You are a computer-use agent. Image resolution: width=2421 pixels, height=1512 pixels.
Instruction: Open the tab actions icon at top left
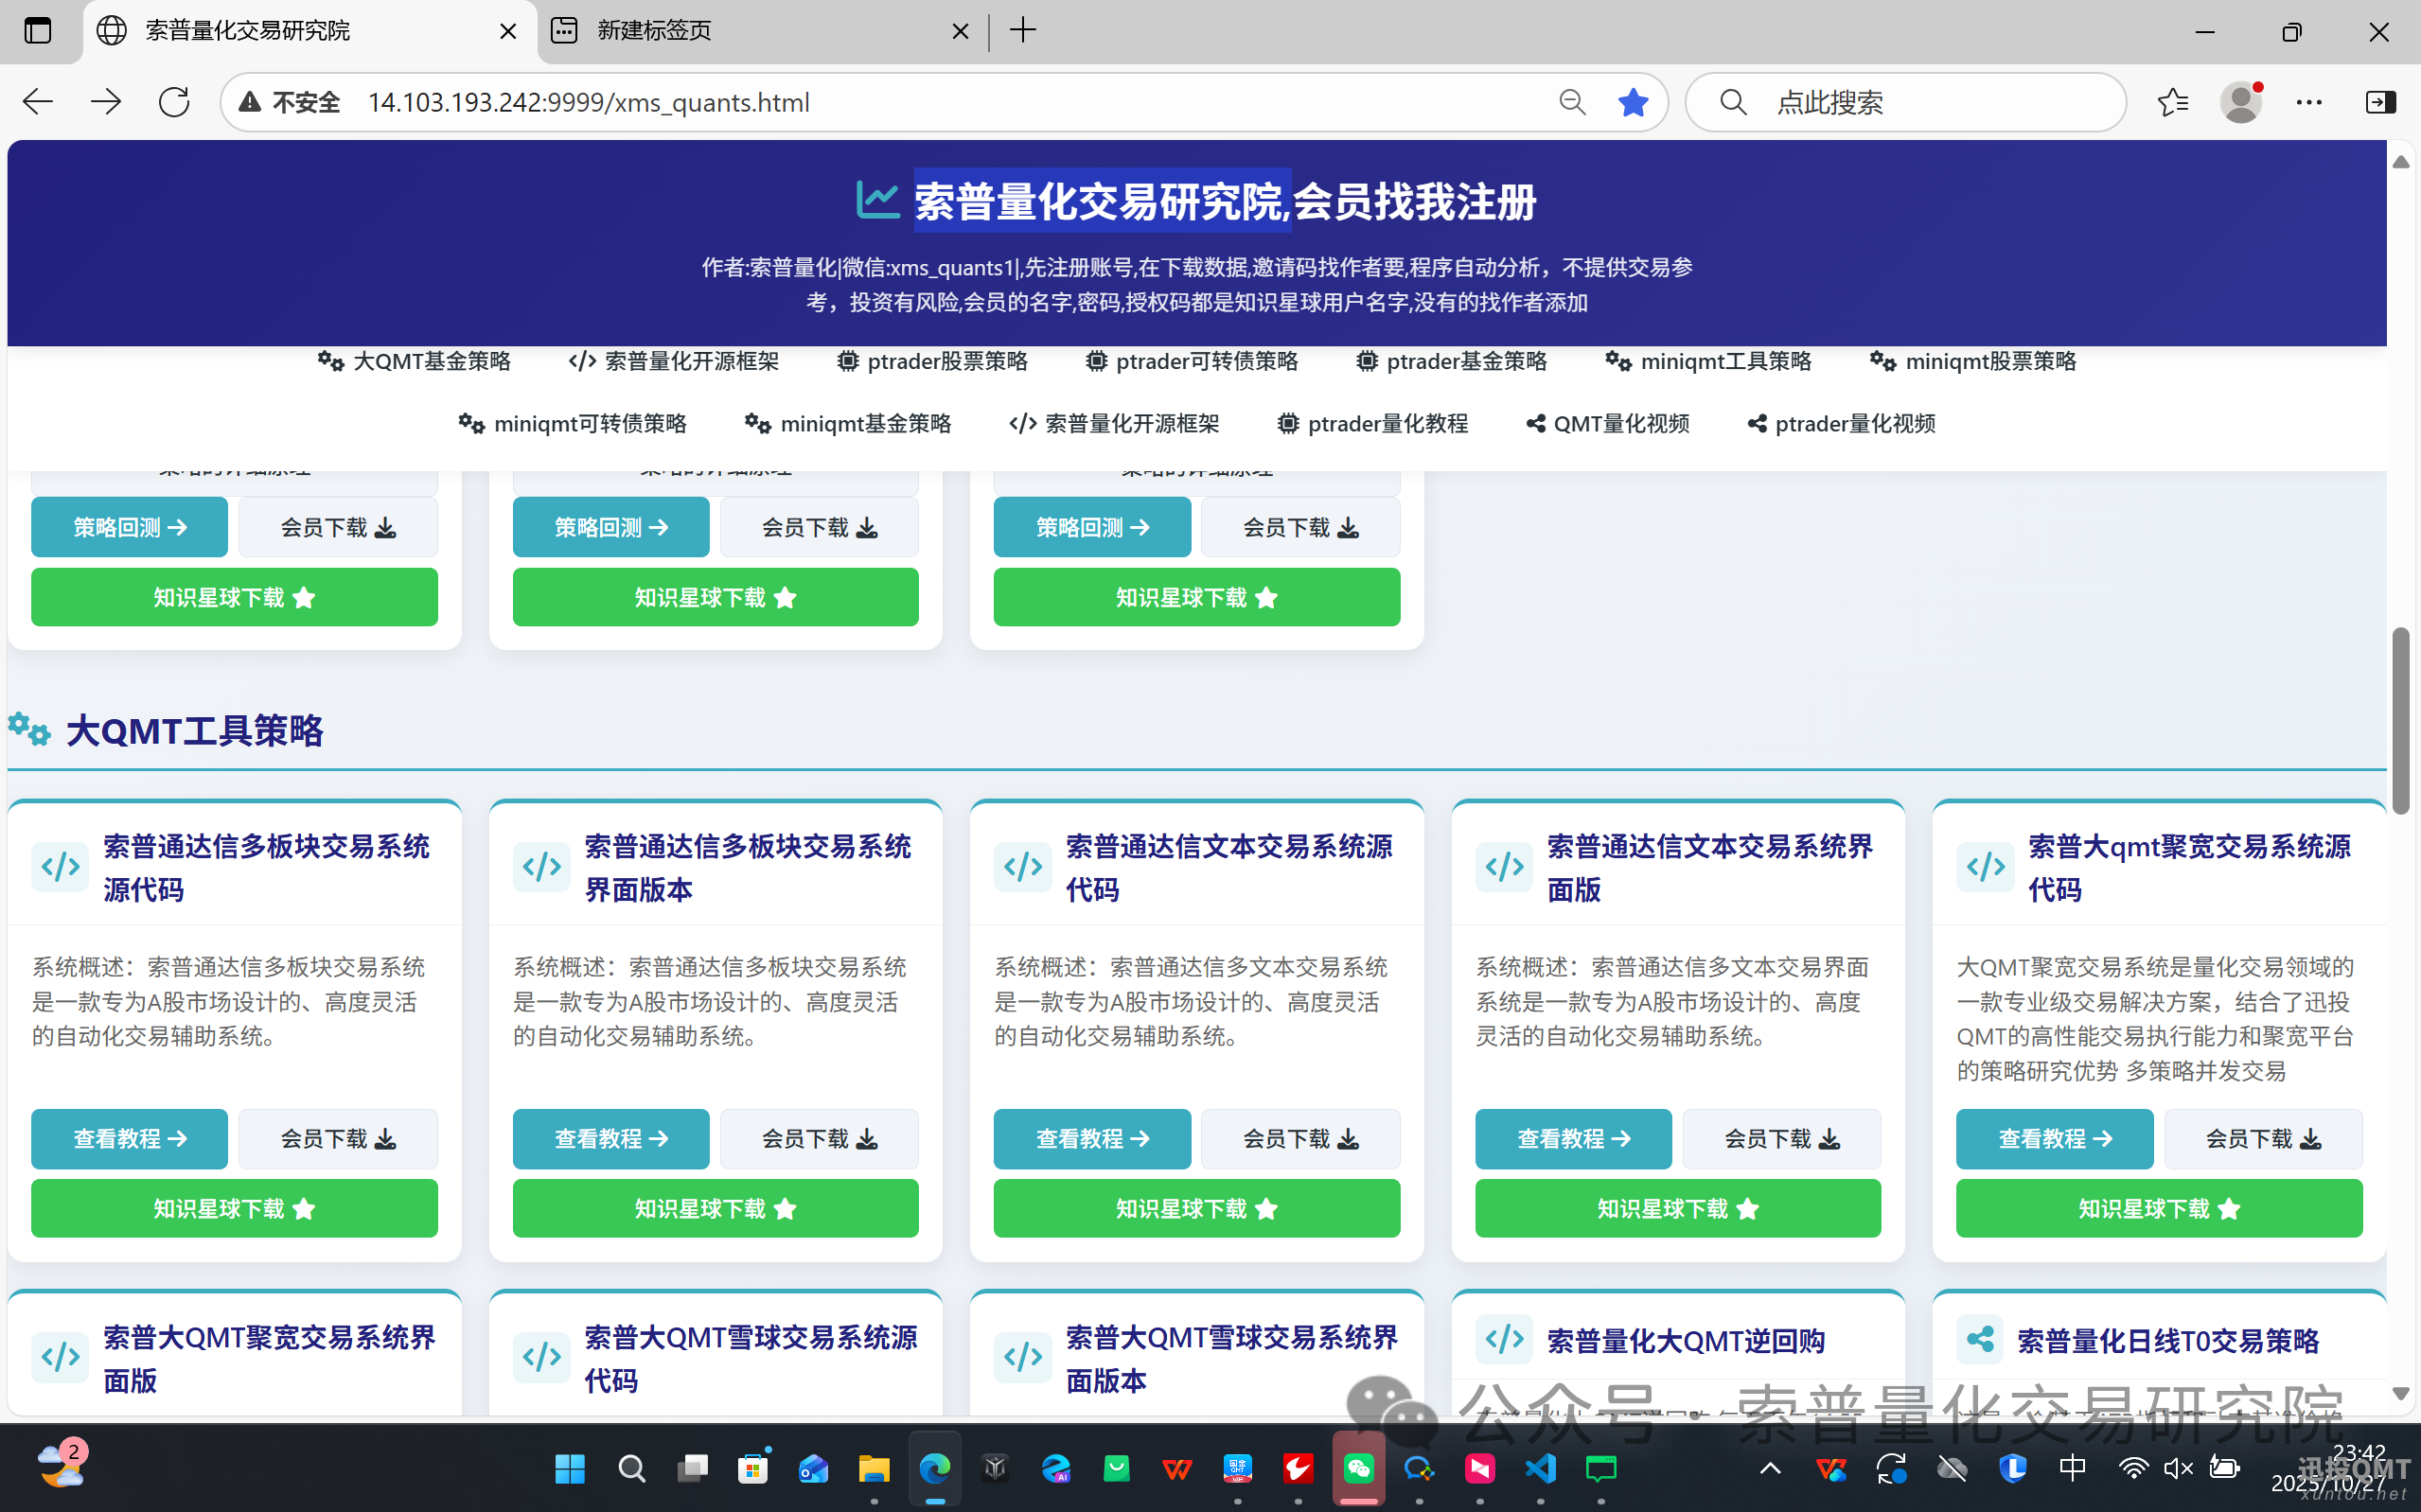(37, 31)
